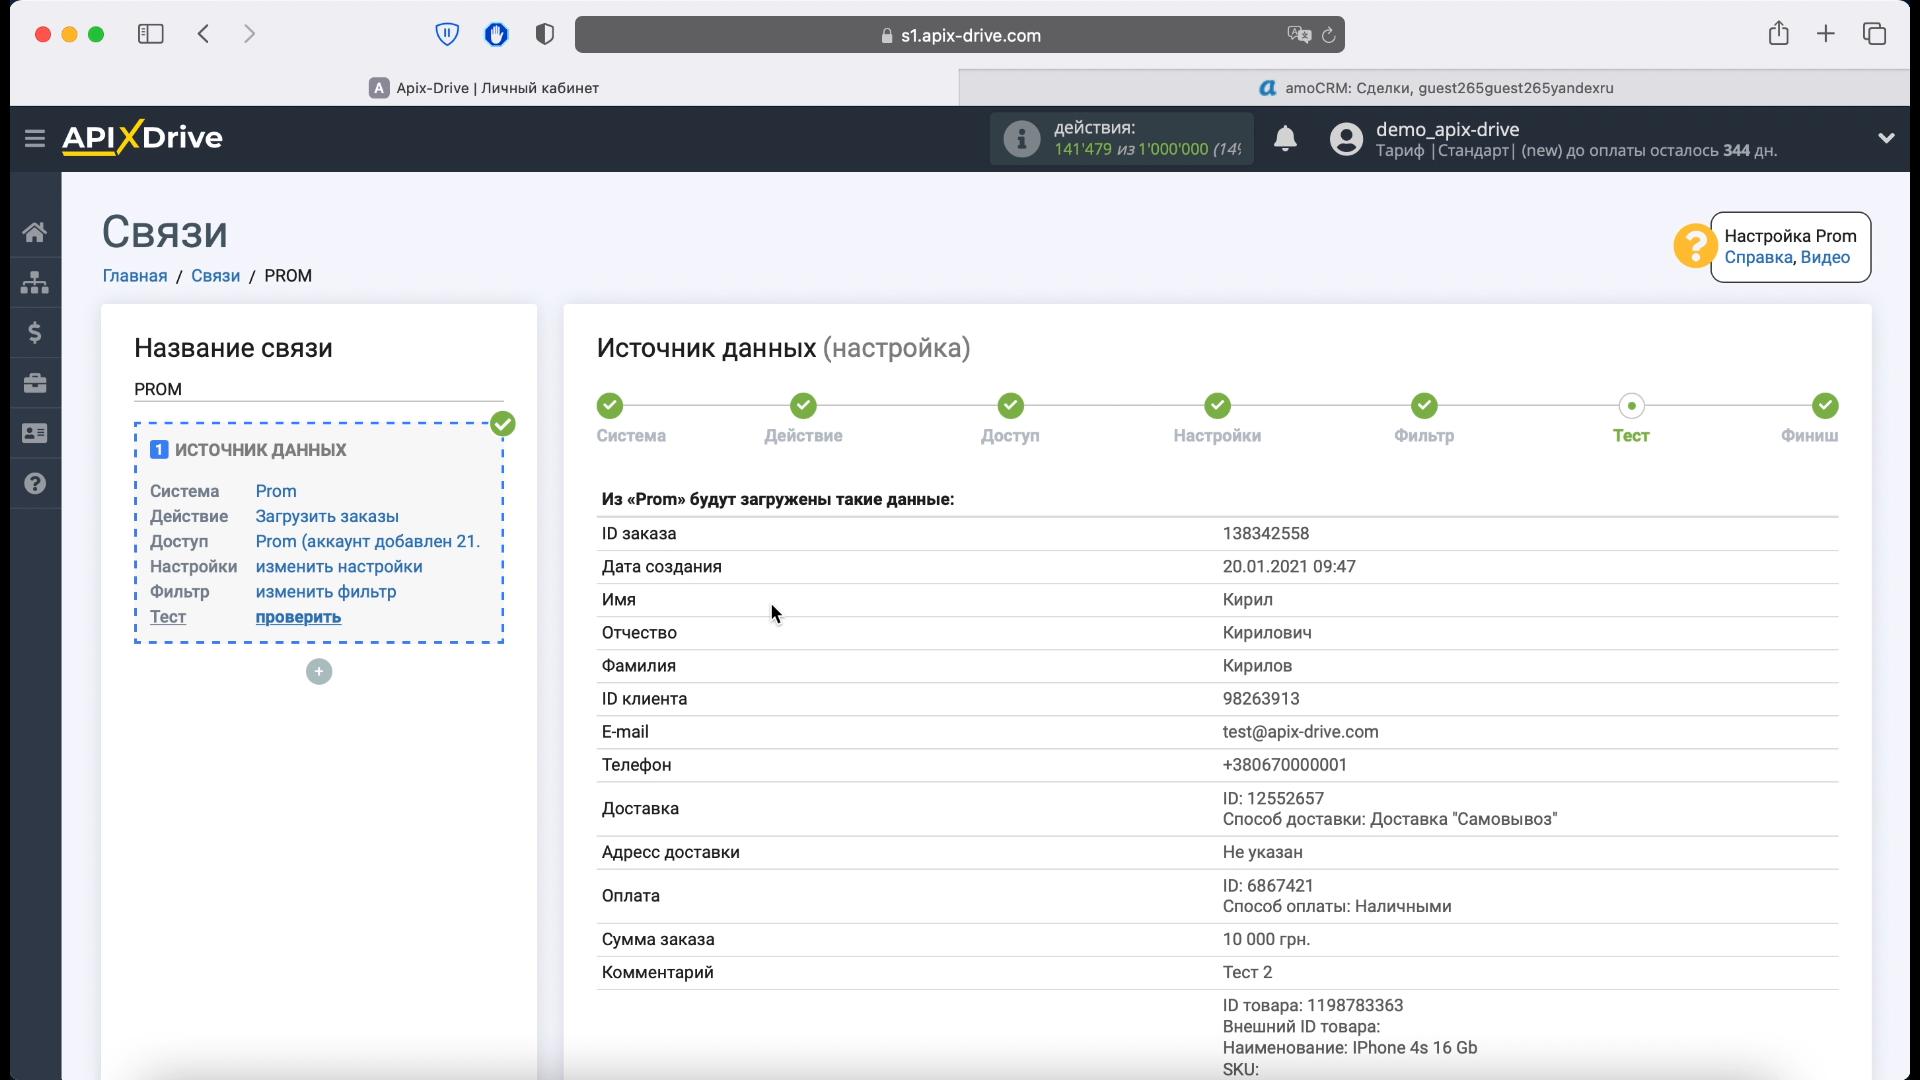This screenshot has width=1920, height=1080.
Task: Select client ID value 98263913
Action: tap(1261, 699)
